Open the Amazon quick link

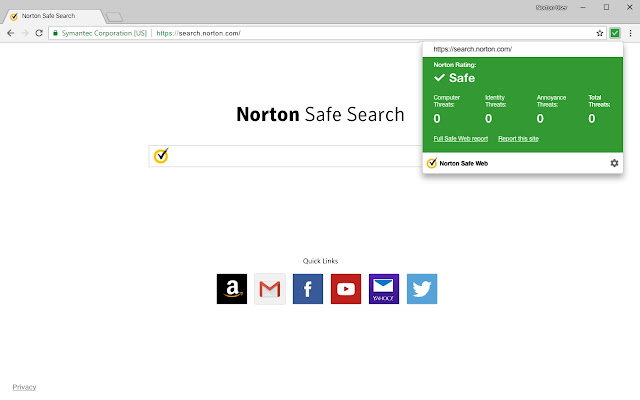(x=232, y=289)
